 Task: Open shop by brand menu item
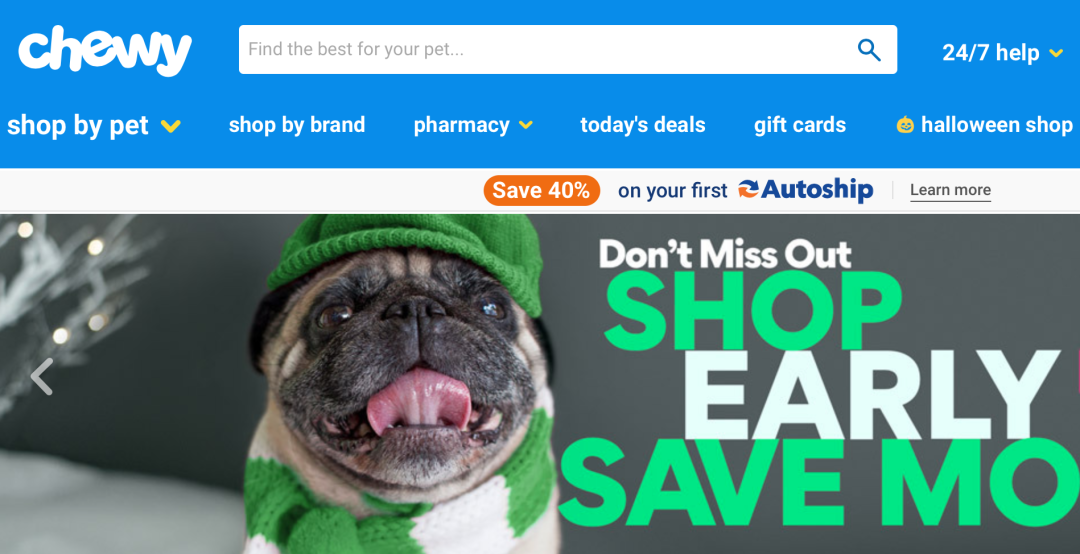pyautogui.click(x=297, y=125)
